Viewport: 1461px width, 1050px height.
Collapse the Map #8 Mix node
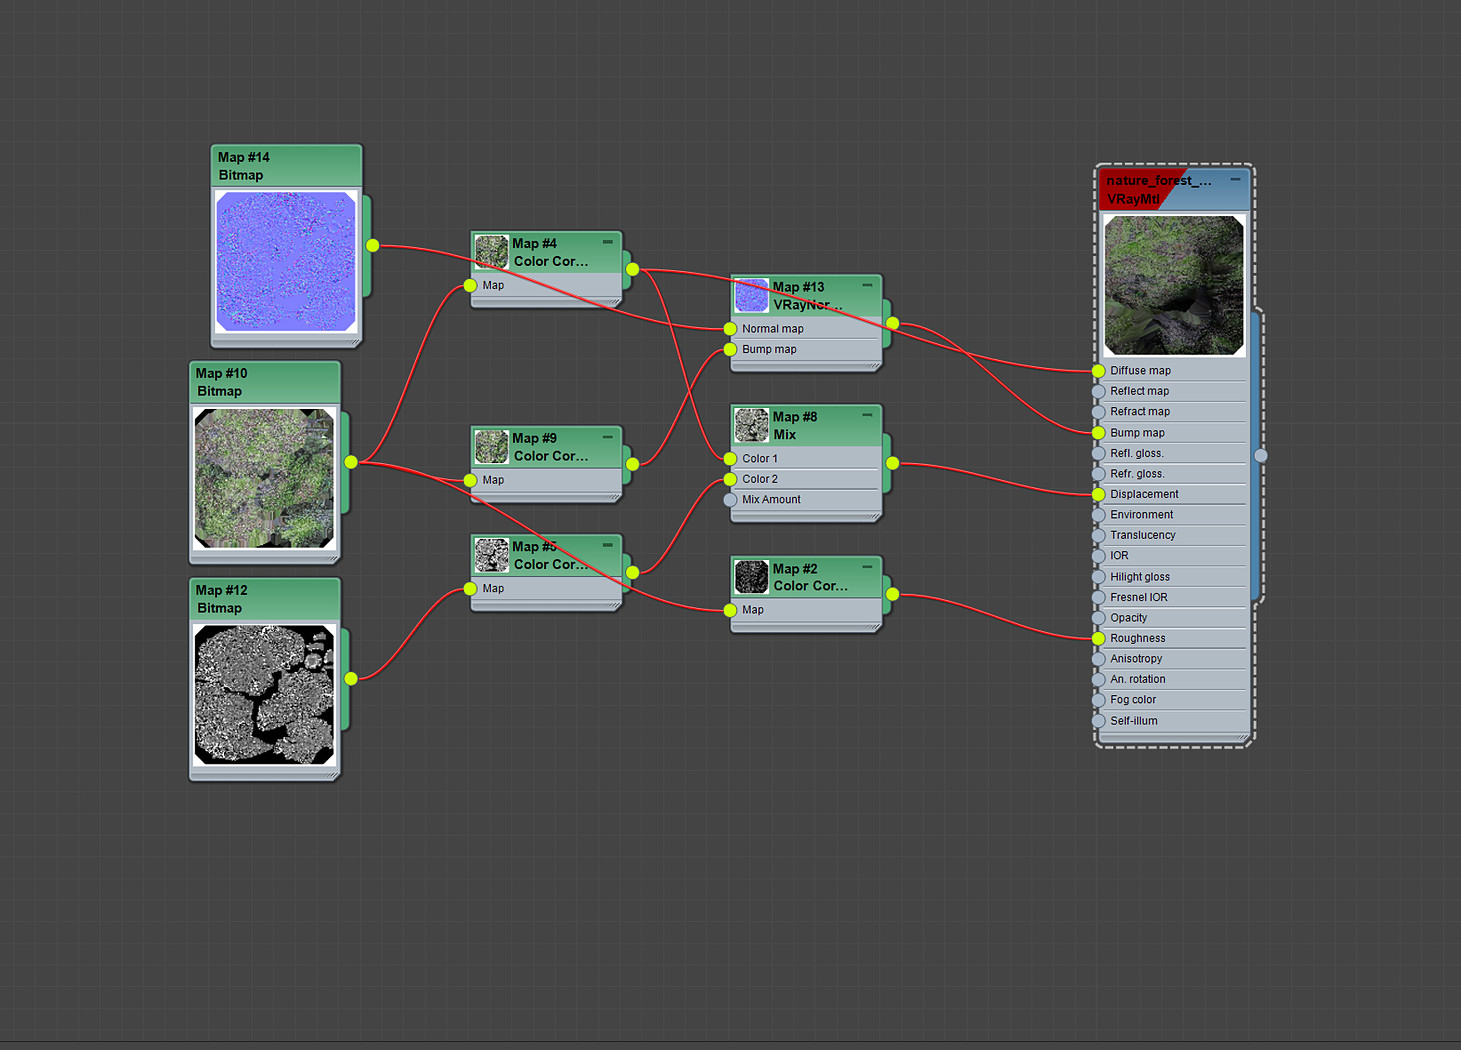click(867, 415)
